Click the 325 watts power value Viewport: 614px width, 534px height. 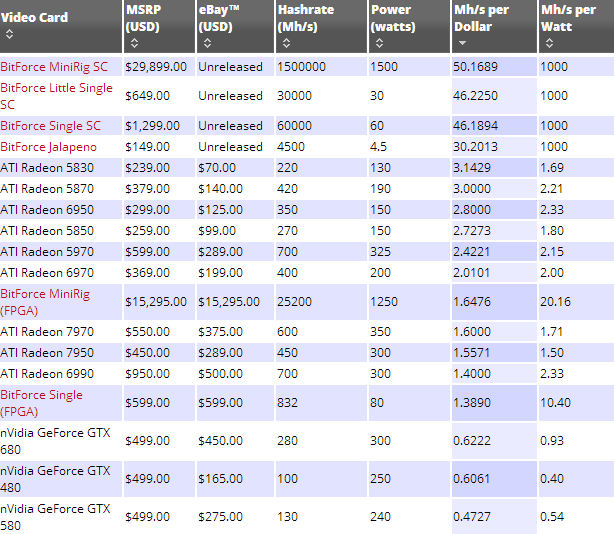coord(381,252)
